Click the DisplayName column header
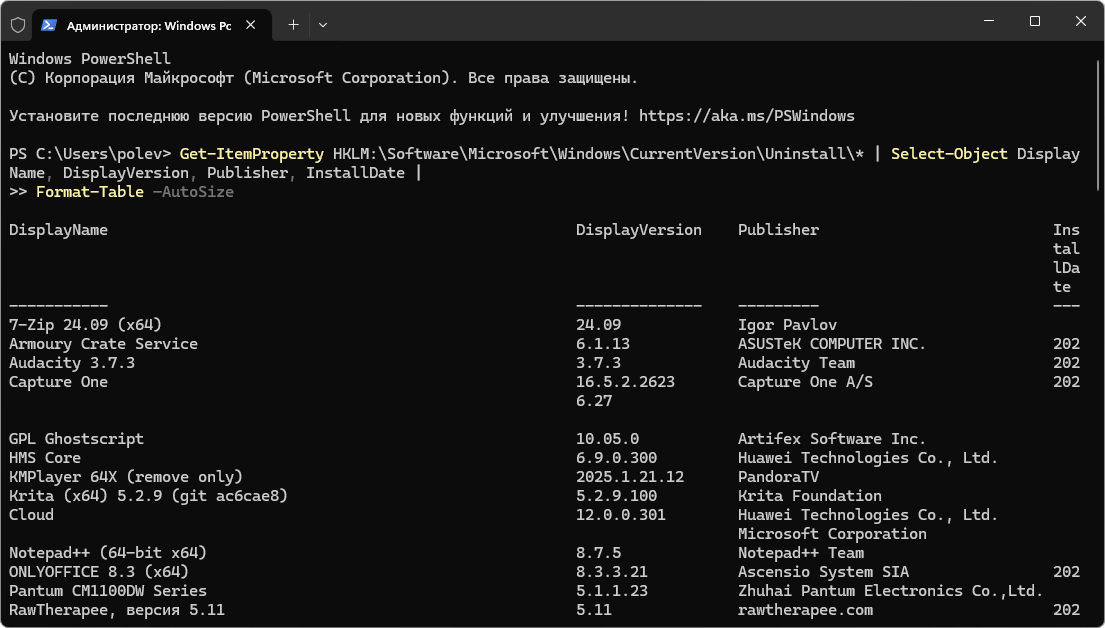Image resolution: width=1105 pixels, height=628 pixels. 58,230
